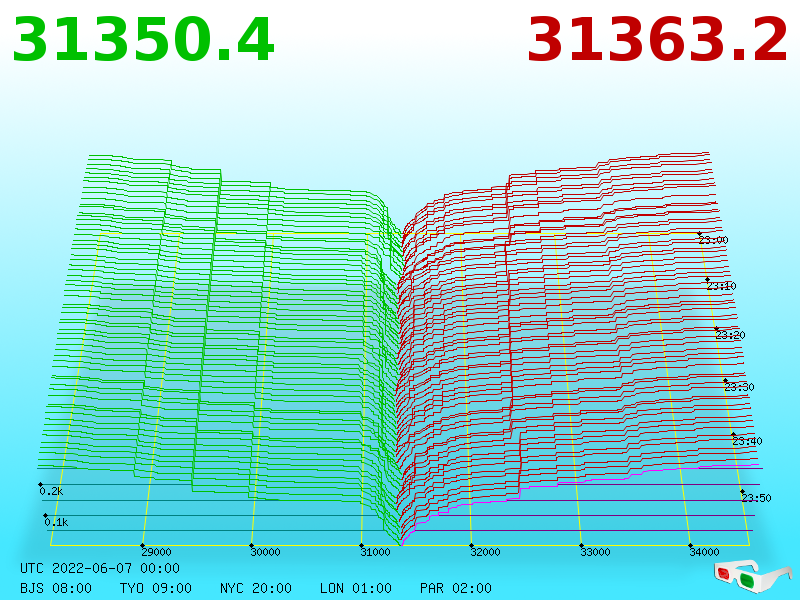Click the 30000 price axis label
800x600 pixels.
(265, 552)
